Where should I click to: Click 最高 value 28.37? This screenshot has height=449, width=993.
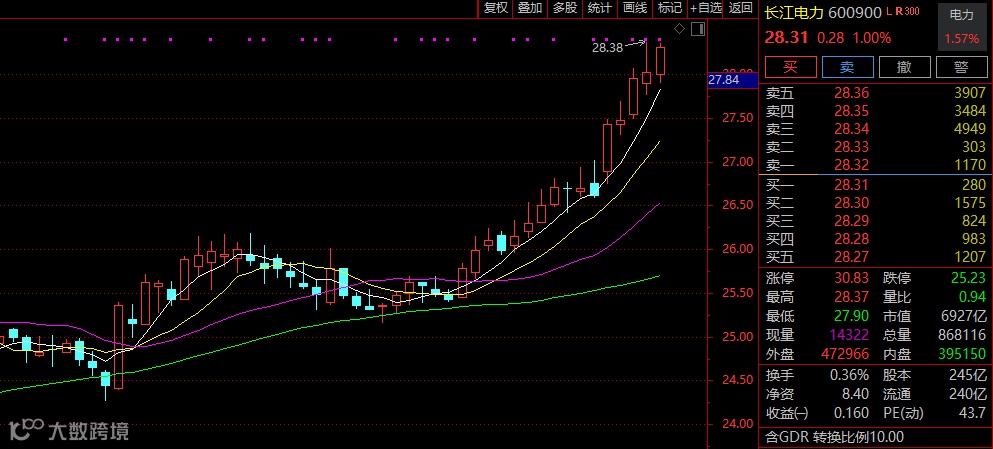pyautogui.click(x=851, y=296)
